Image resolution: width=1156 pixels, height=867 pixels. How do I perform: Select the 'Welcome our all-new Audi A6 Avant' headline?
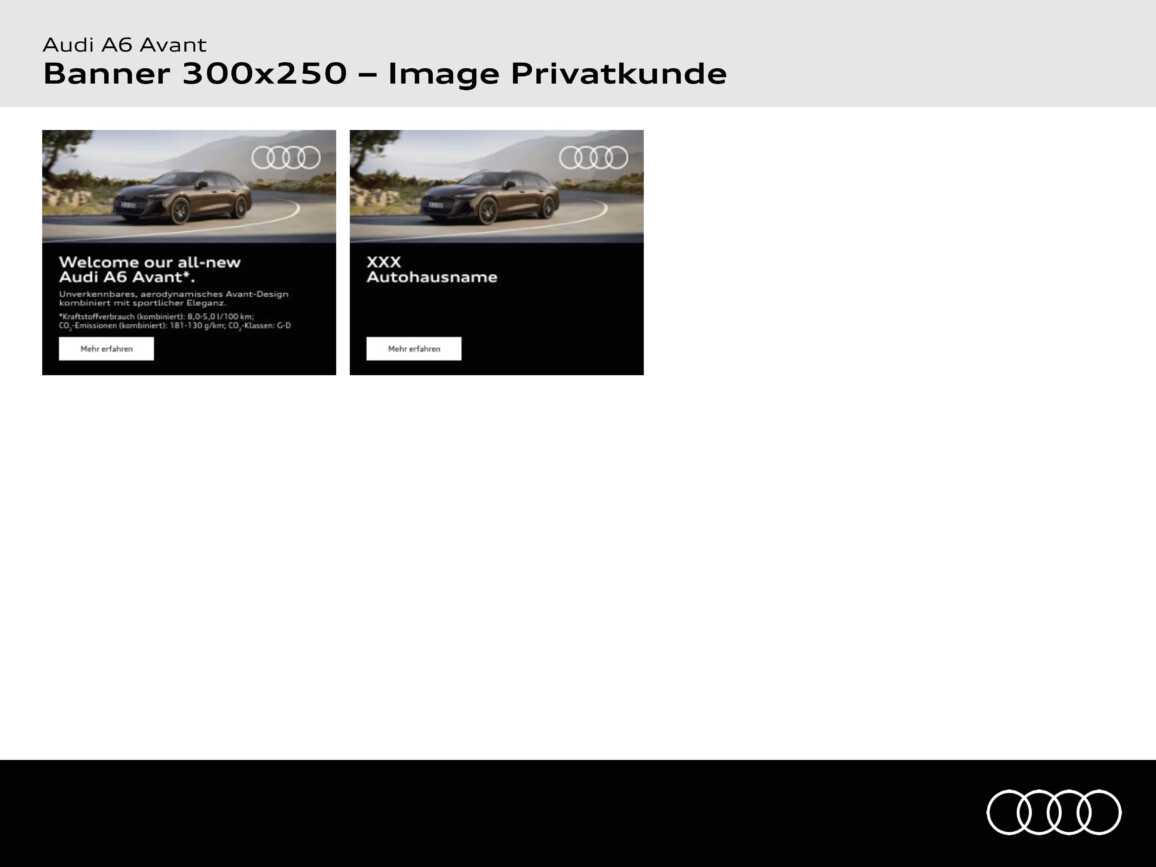(x=150, y=270)
